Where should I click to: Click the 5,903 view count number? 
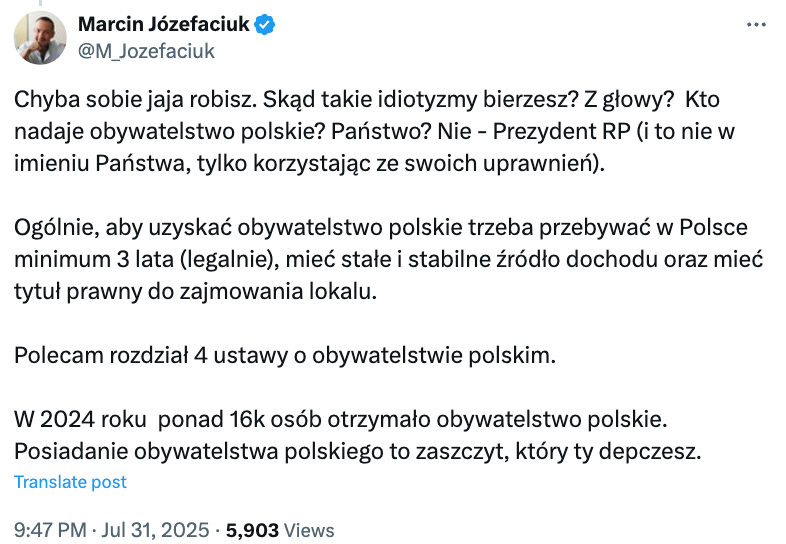pyautogui.click(x=254, y=530)
